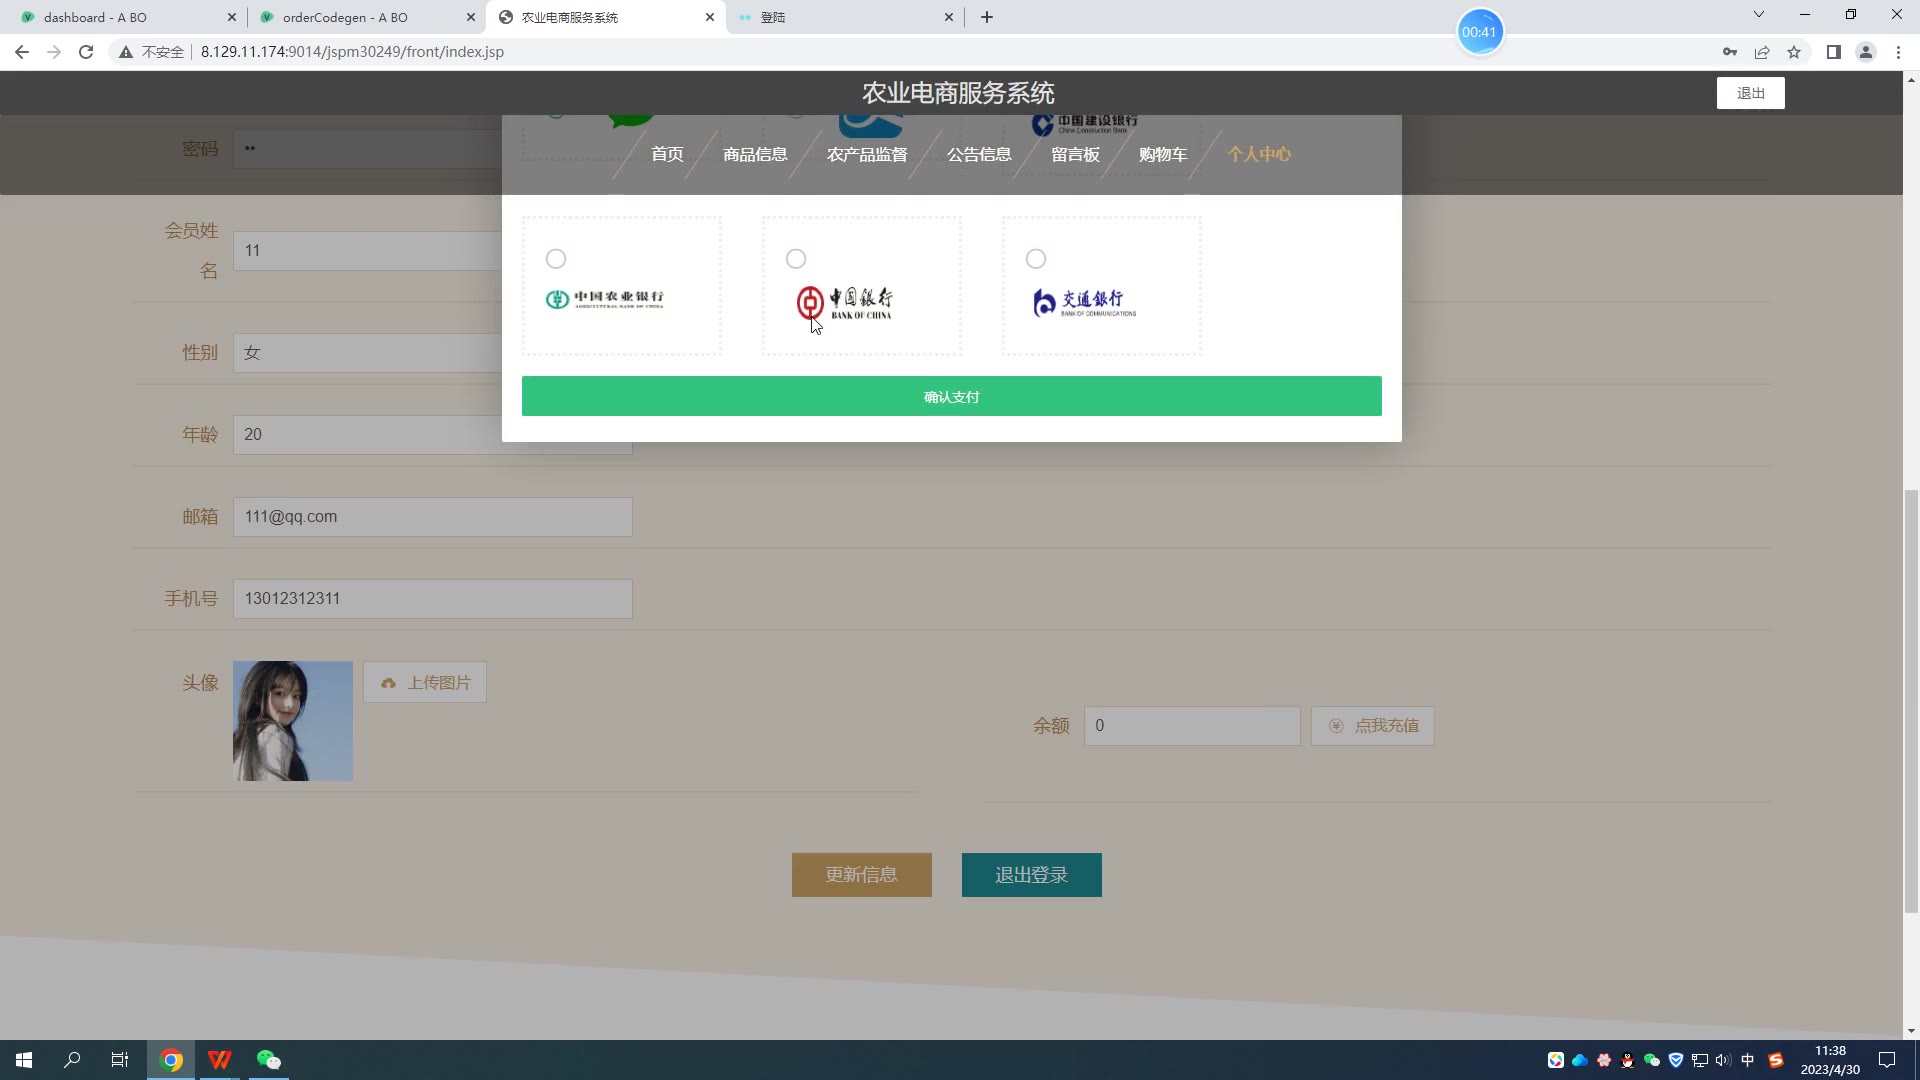Open the Windows Start menu
This screenshot has width=1920, height=1080.
(24, 1060)
